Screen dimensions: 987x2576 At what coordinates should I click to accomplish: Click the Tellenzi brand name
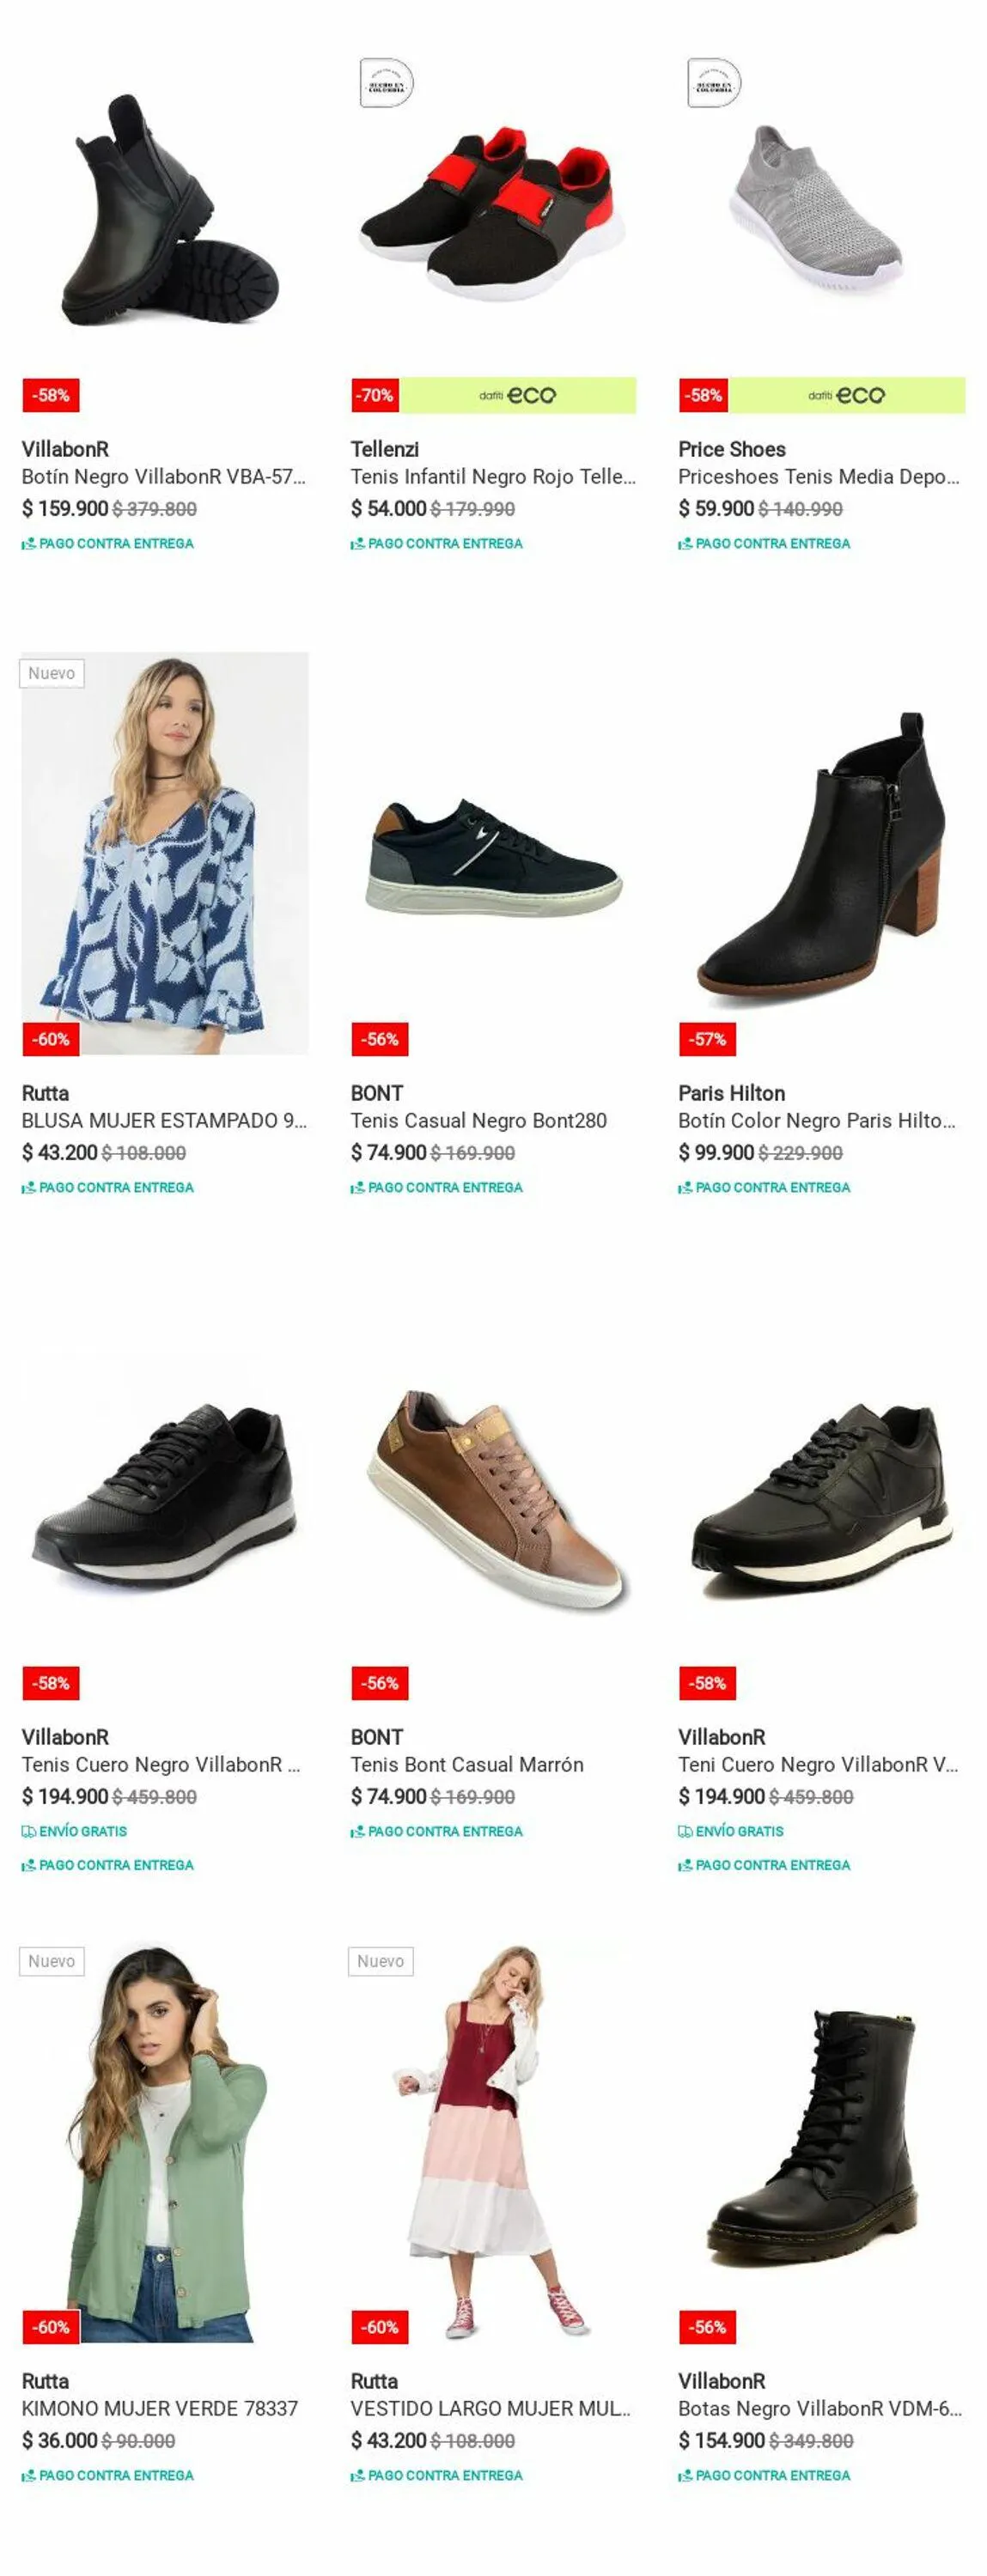click(x=385, y=449)
